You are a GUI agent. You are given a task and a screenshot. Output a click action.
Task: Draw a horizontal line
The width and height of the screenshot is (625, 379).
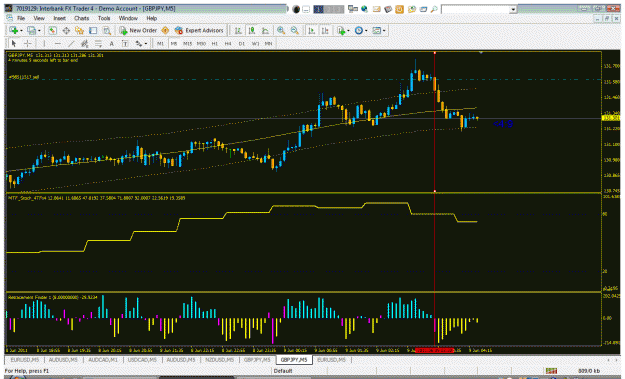pos(58,43)
